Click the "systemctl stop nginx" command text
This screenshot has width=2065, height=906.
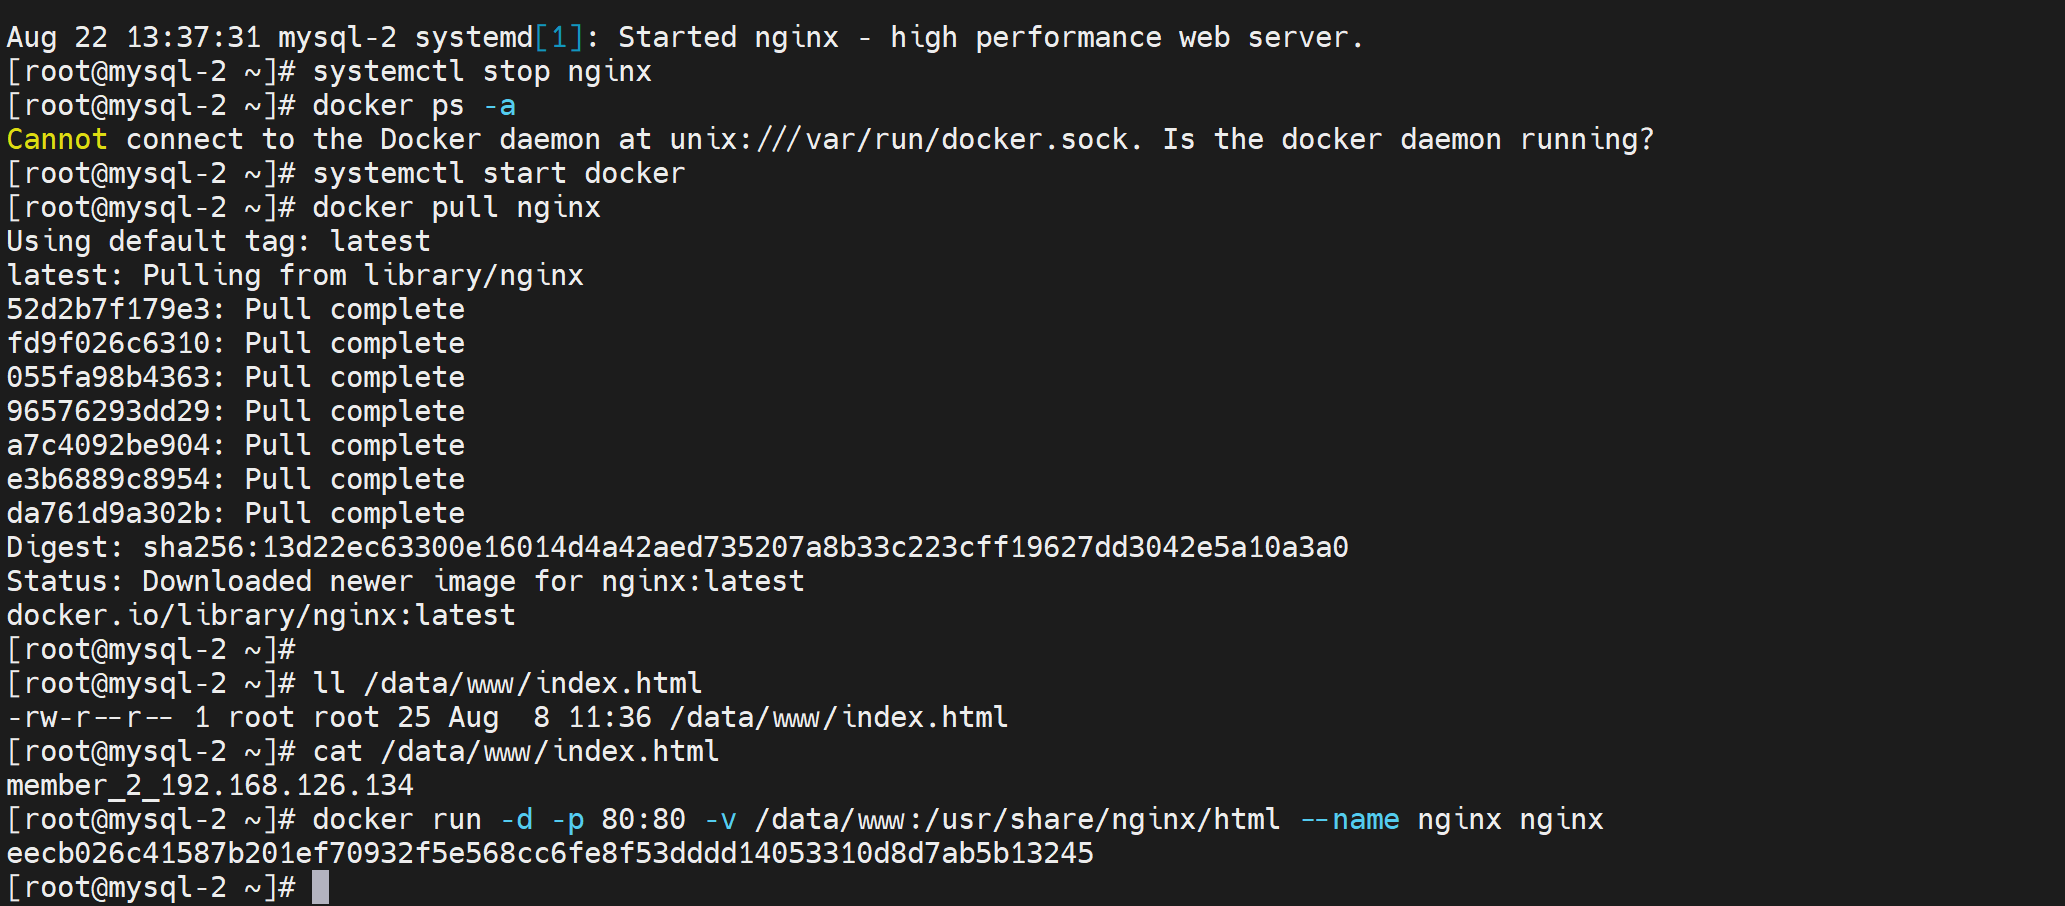pyautogui.click(x=481, y=71)
